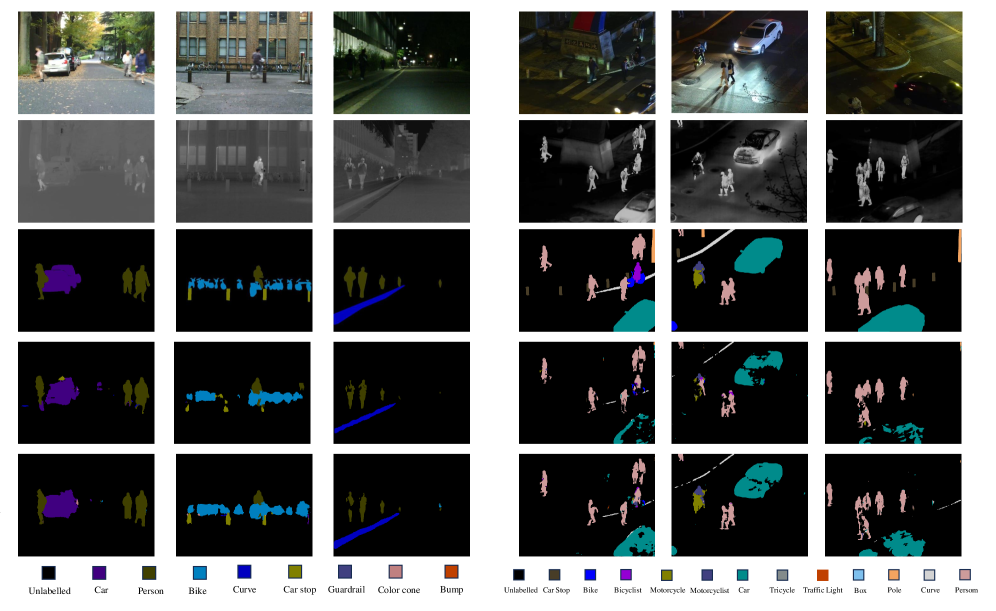Viewport: 996px width, 611px height.
Task: Click the gray Tricycle swatch
Action: [x=782, y=575]
